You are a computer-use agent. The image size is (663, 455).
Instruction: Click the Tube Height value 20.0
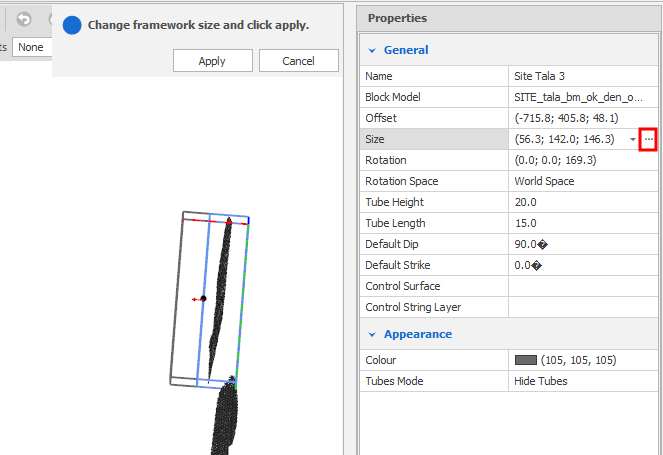pyautogui.click(x=580, y=202)
